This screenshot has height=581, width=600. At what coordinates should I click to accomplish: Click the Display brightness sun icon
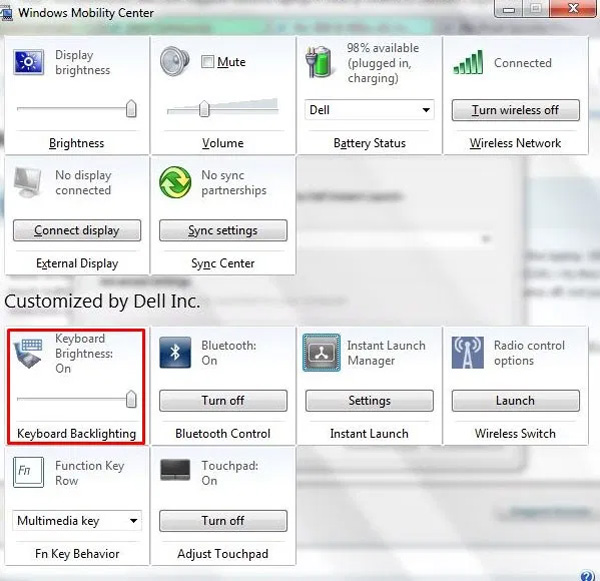click(x=29, y=62)
